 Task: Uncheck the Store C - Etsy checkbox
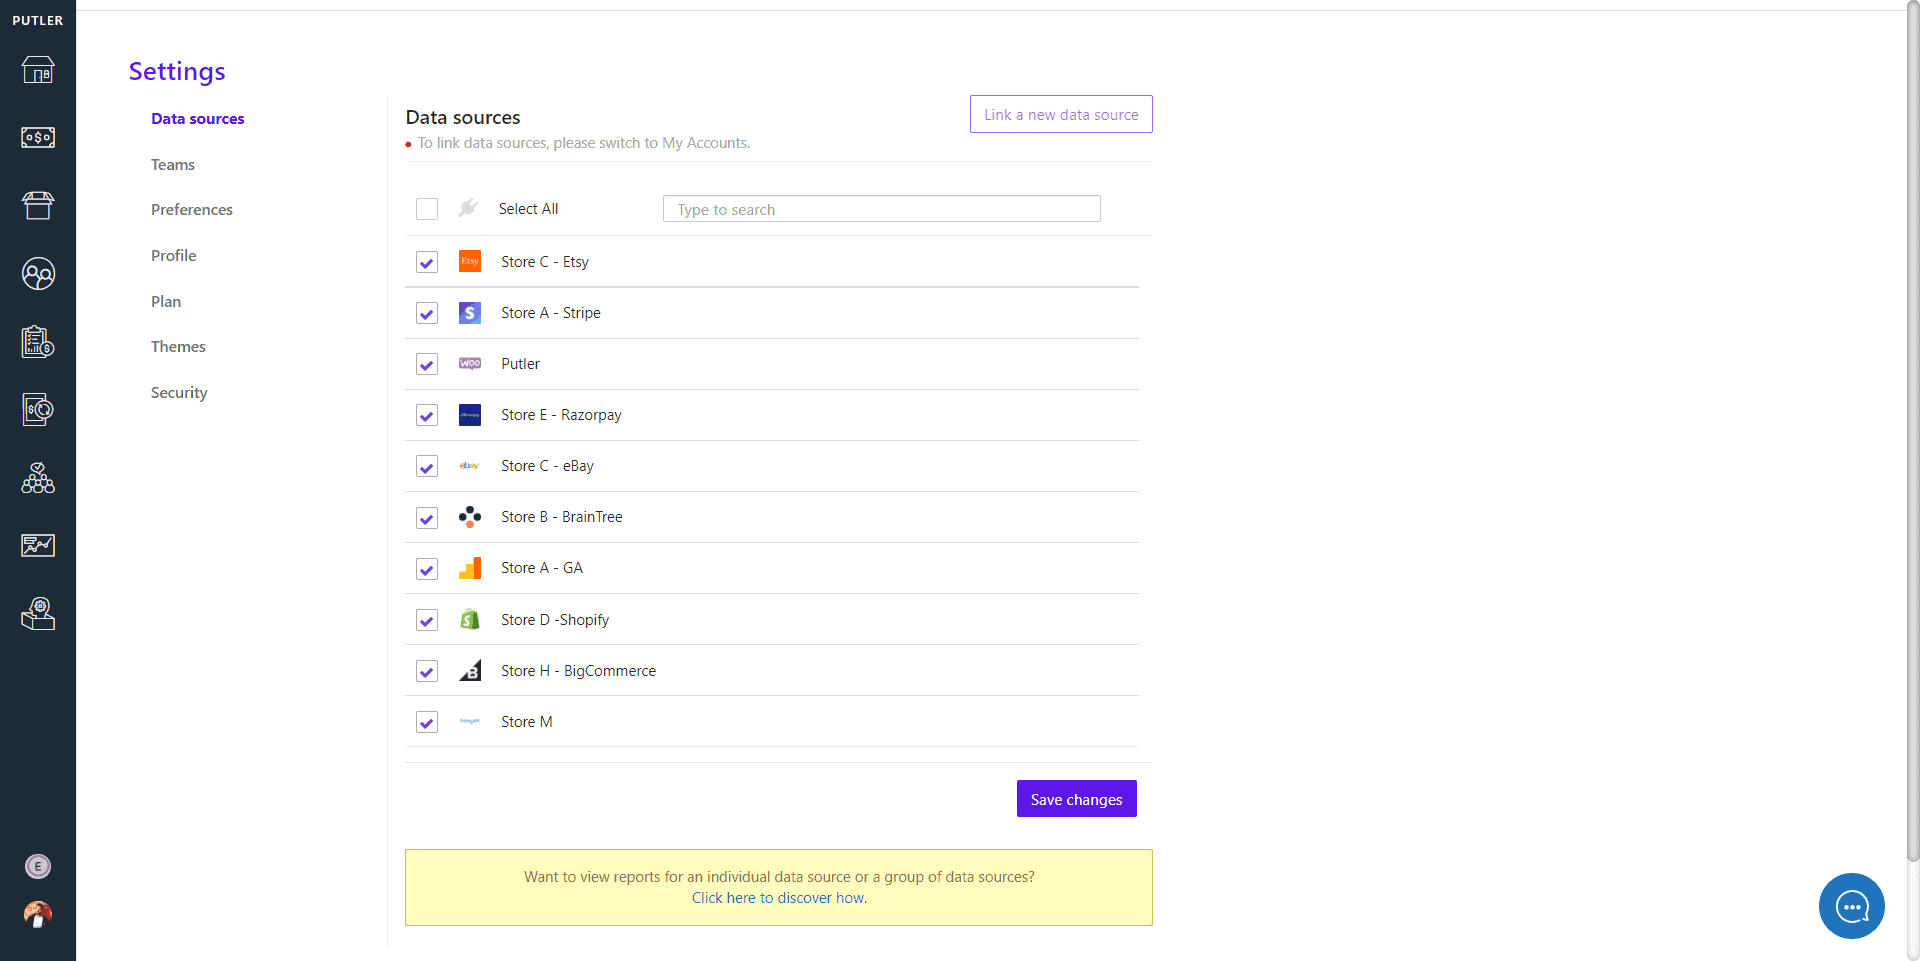pyautogui.click(x=427, y=262)
